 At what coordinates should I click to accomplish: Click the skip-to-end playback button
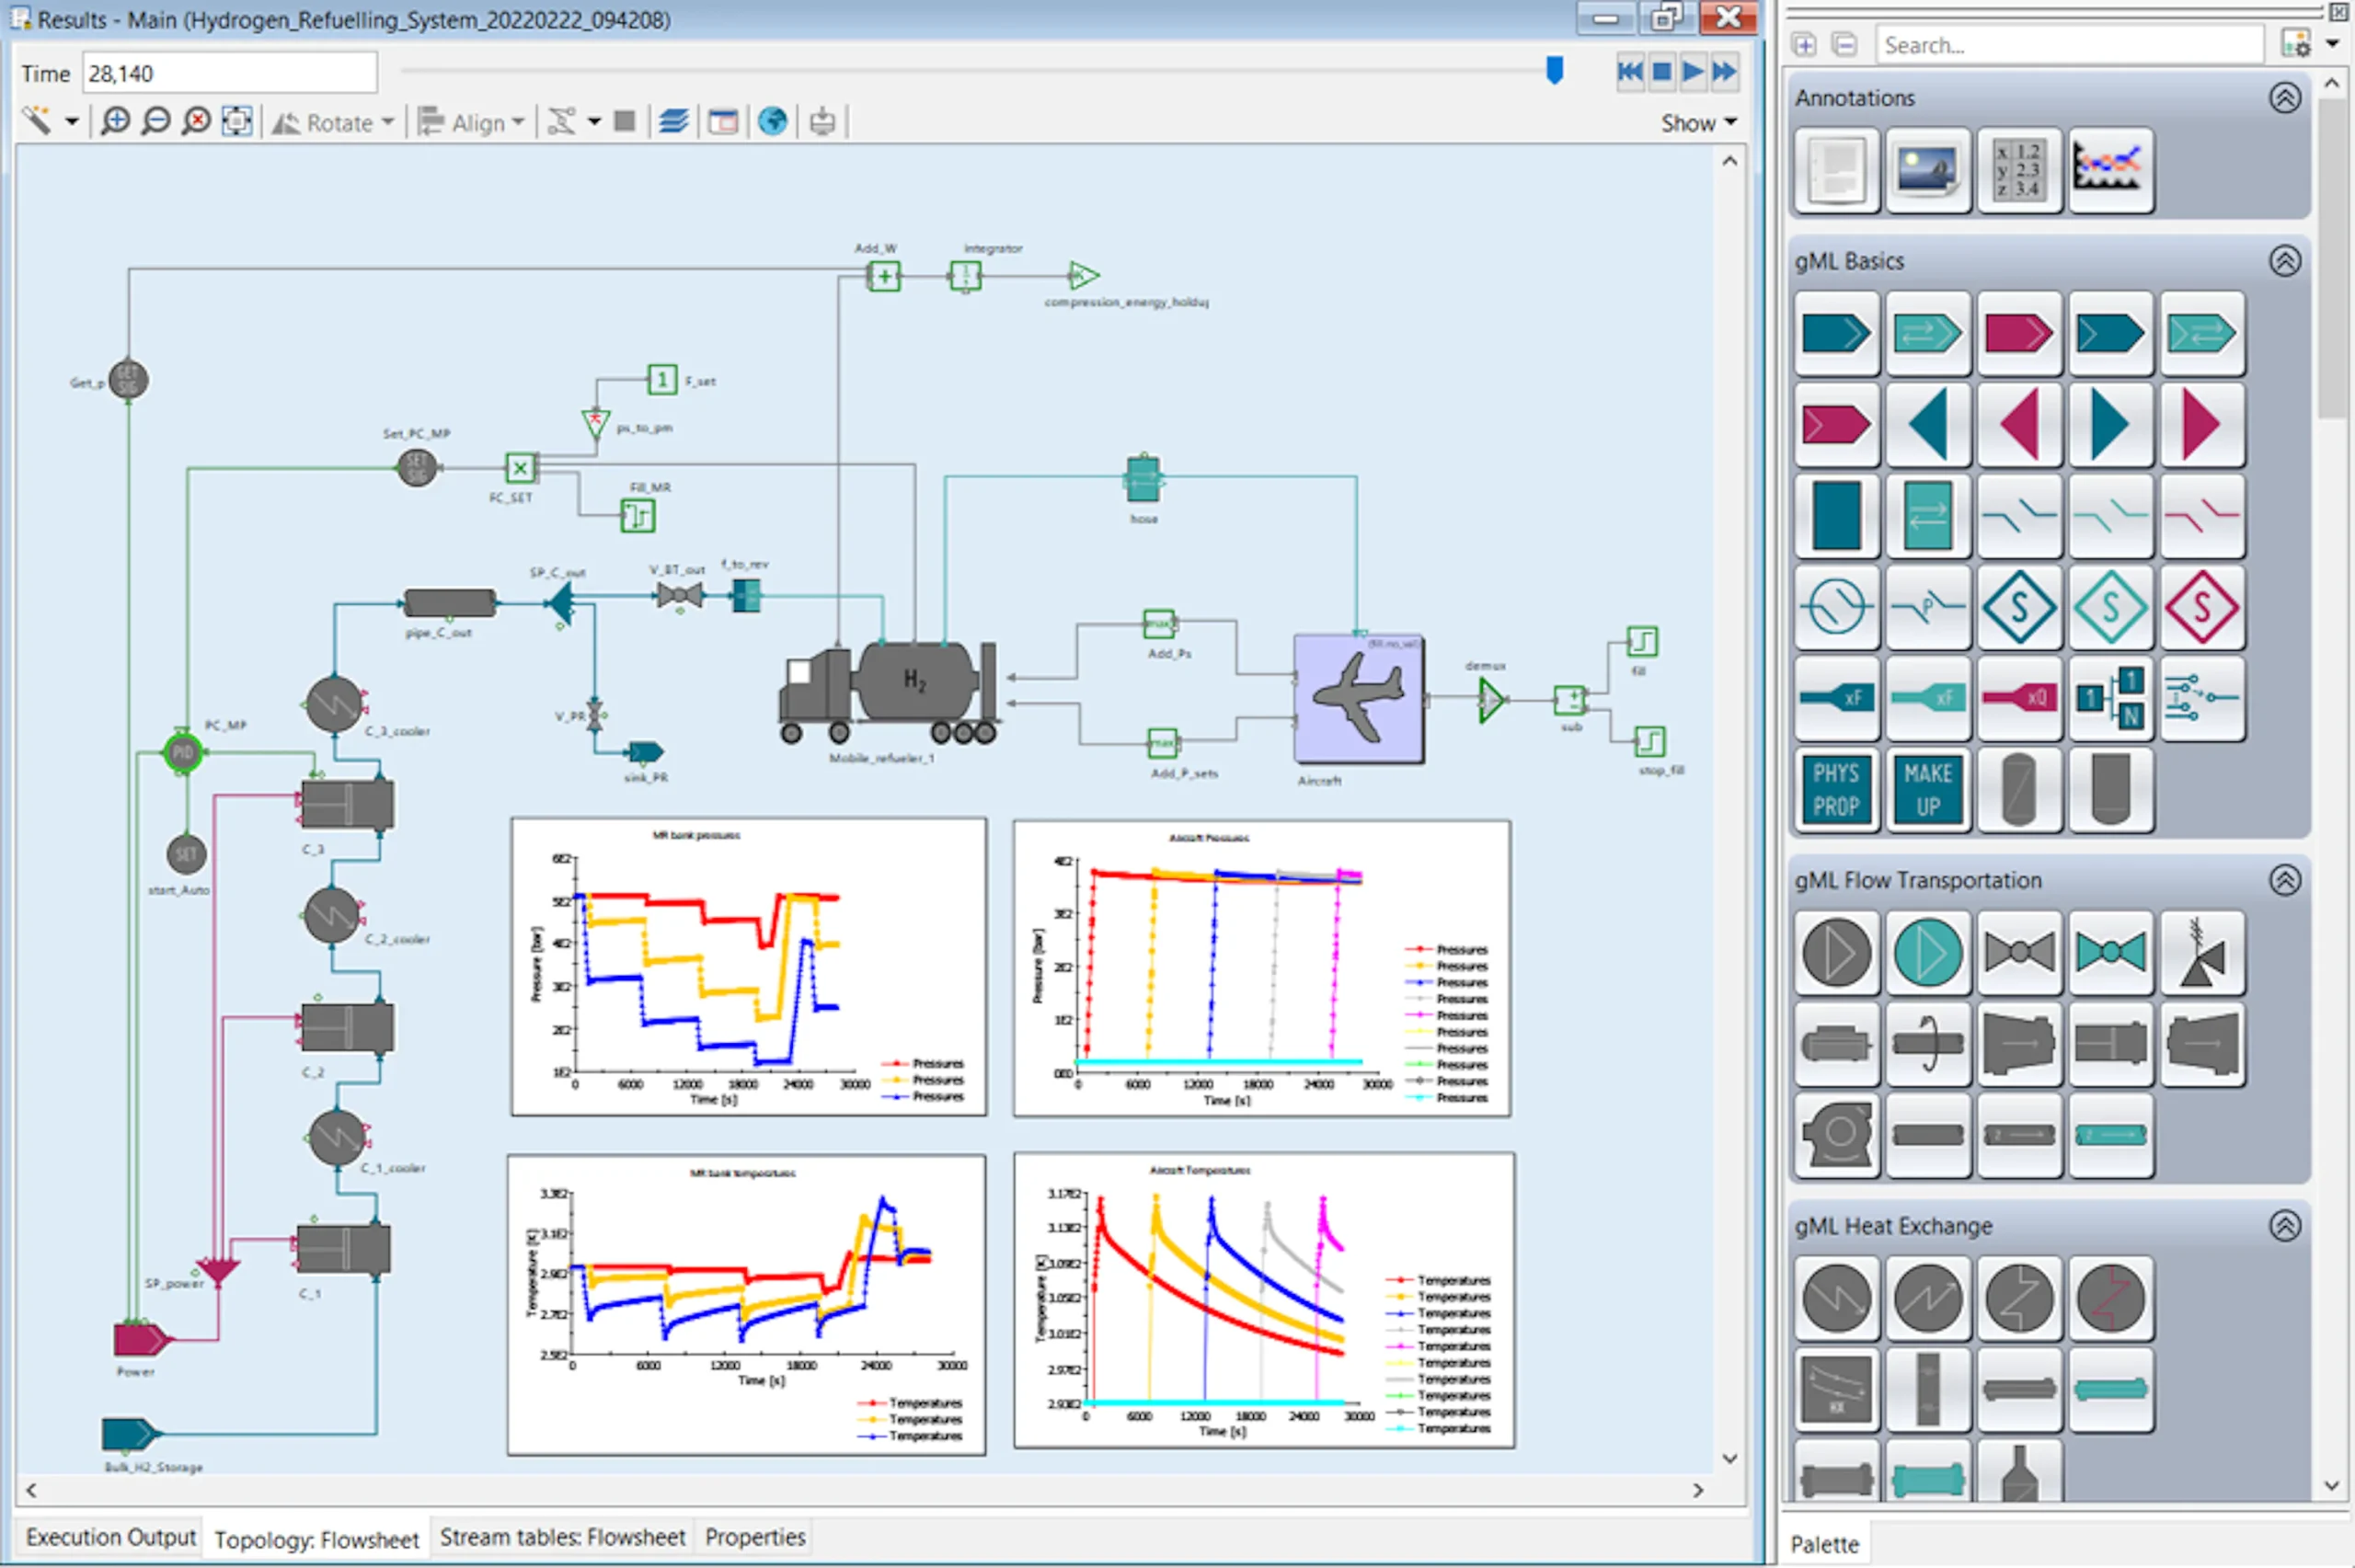[1724, 71]
